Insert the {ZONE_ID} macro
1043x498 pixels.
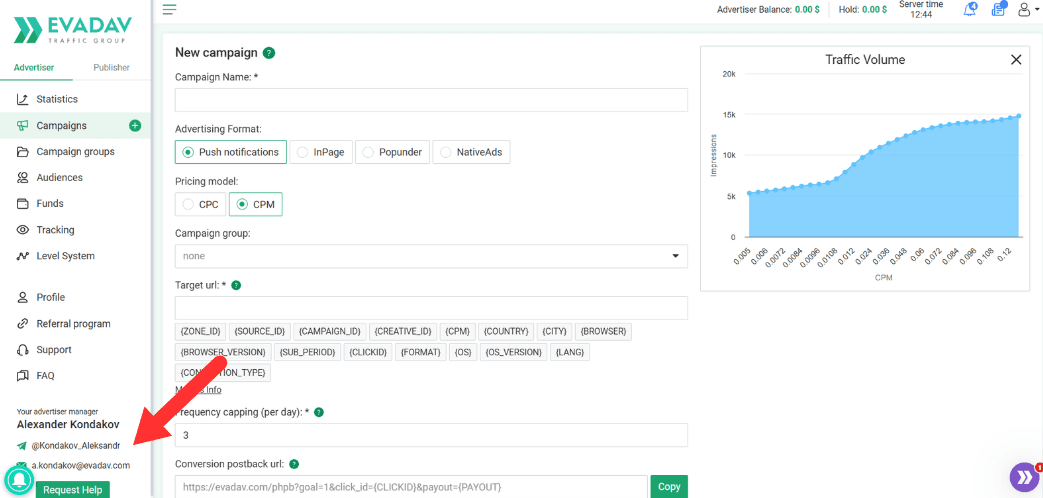[200, 331]
